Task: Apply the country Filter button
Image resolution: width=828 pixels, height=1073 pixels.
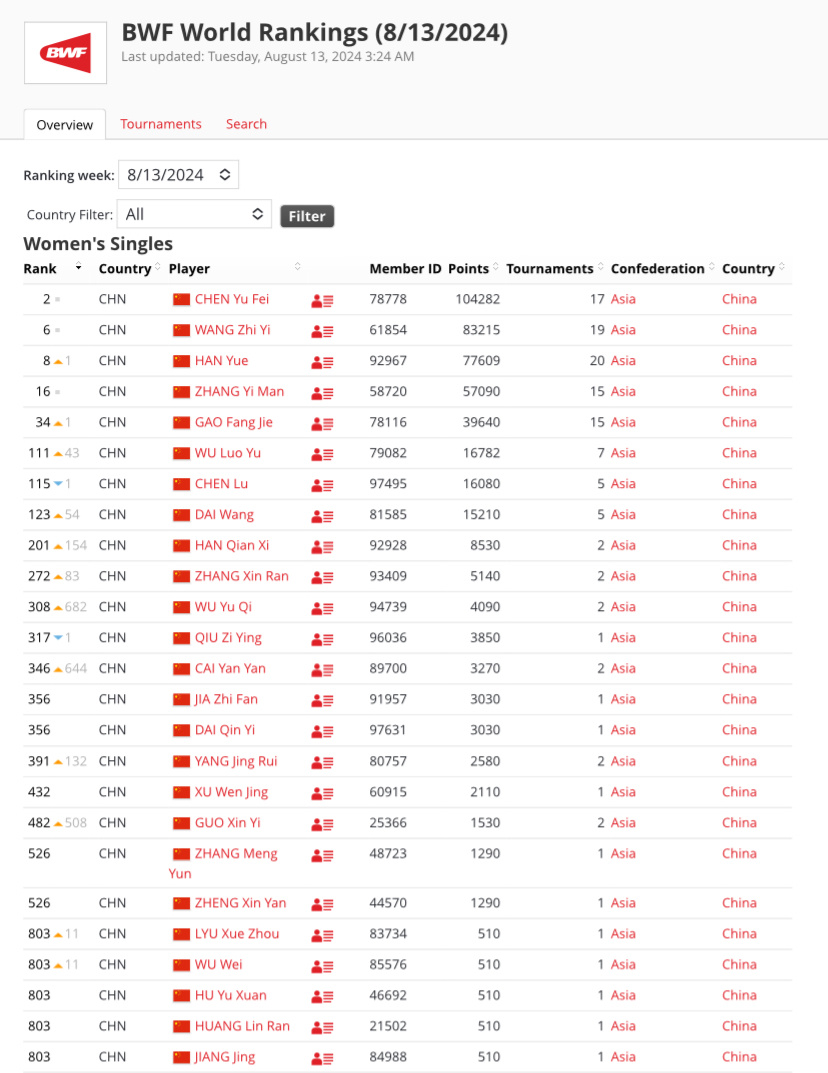Action: tap(307, 216)
